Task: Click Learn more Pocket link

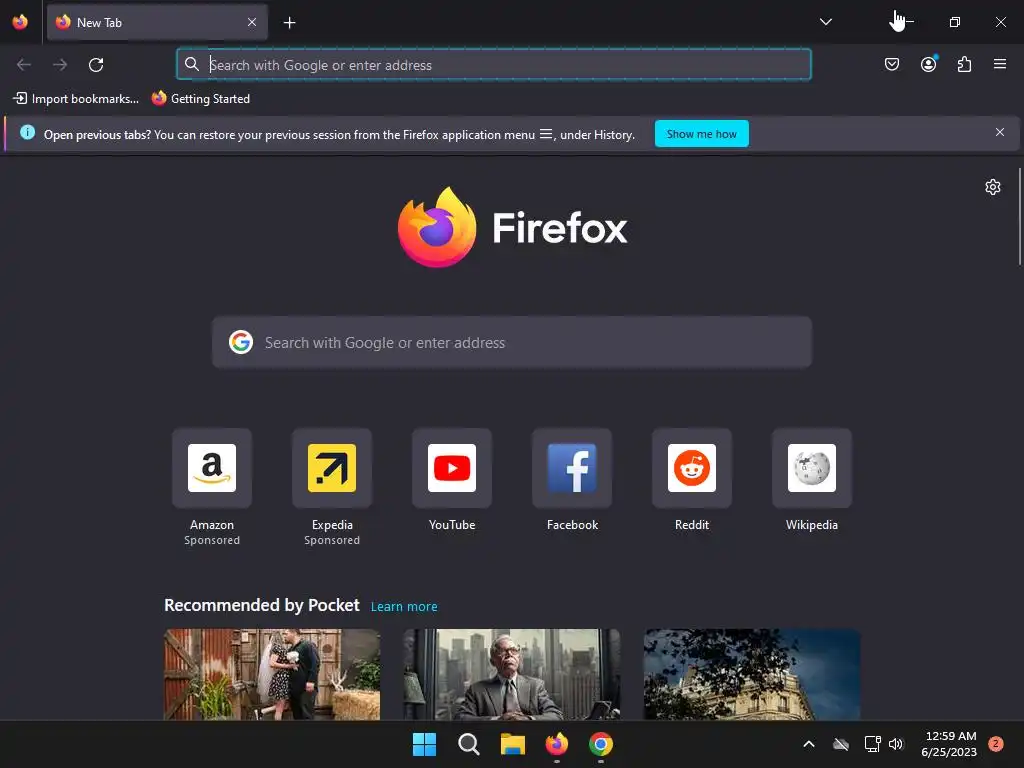Action: [x=404, y=607]
